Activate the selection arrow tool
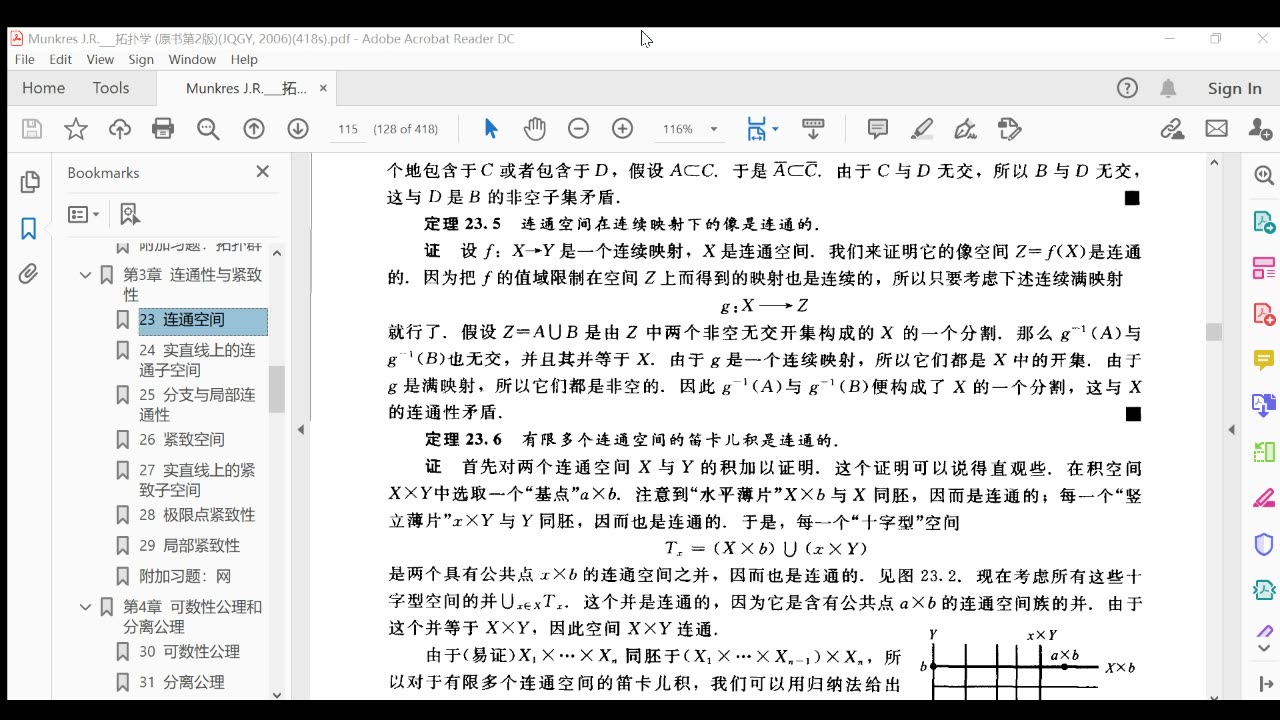This screenshot has height=720, width=1280. coord(490,129)
